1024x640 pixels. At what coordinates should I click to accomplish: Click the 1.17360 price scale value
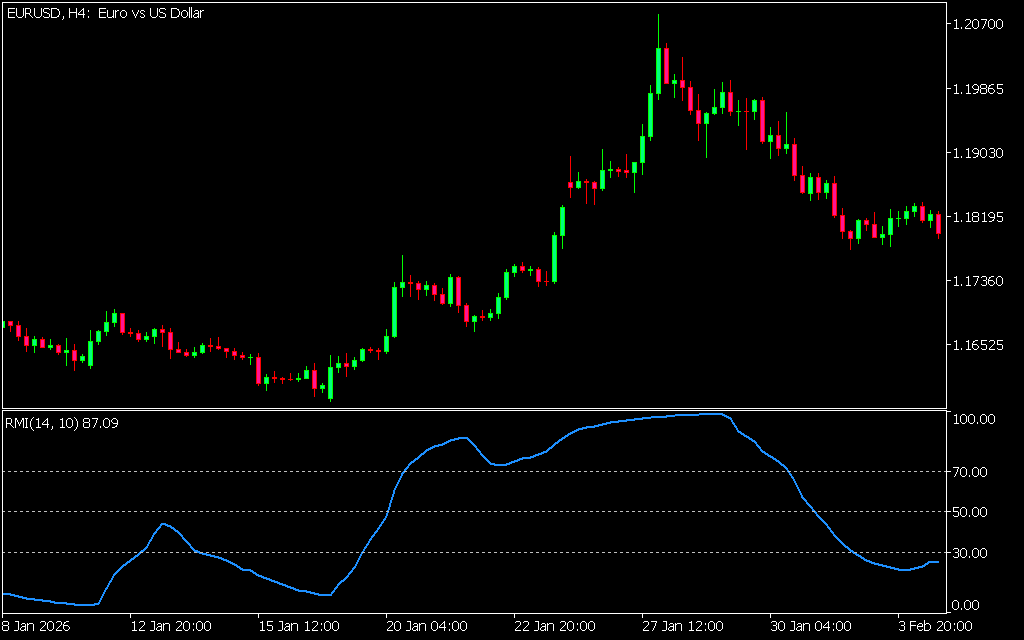[978, 281]
